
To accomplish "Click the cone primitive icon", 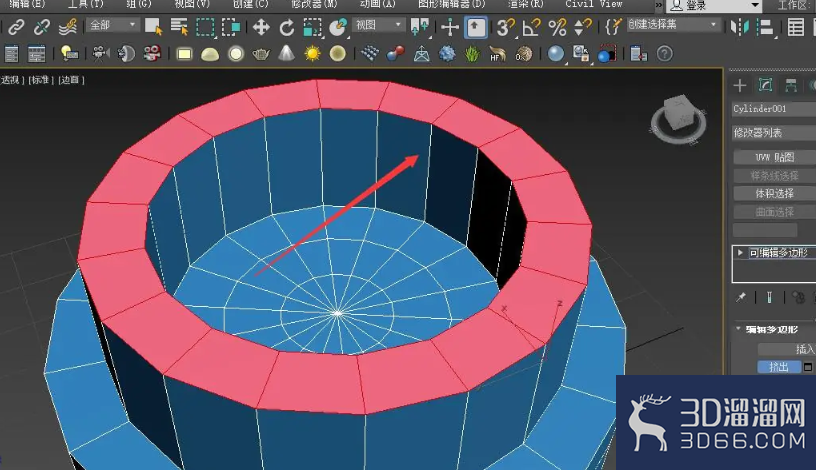I will 286,53.
